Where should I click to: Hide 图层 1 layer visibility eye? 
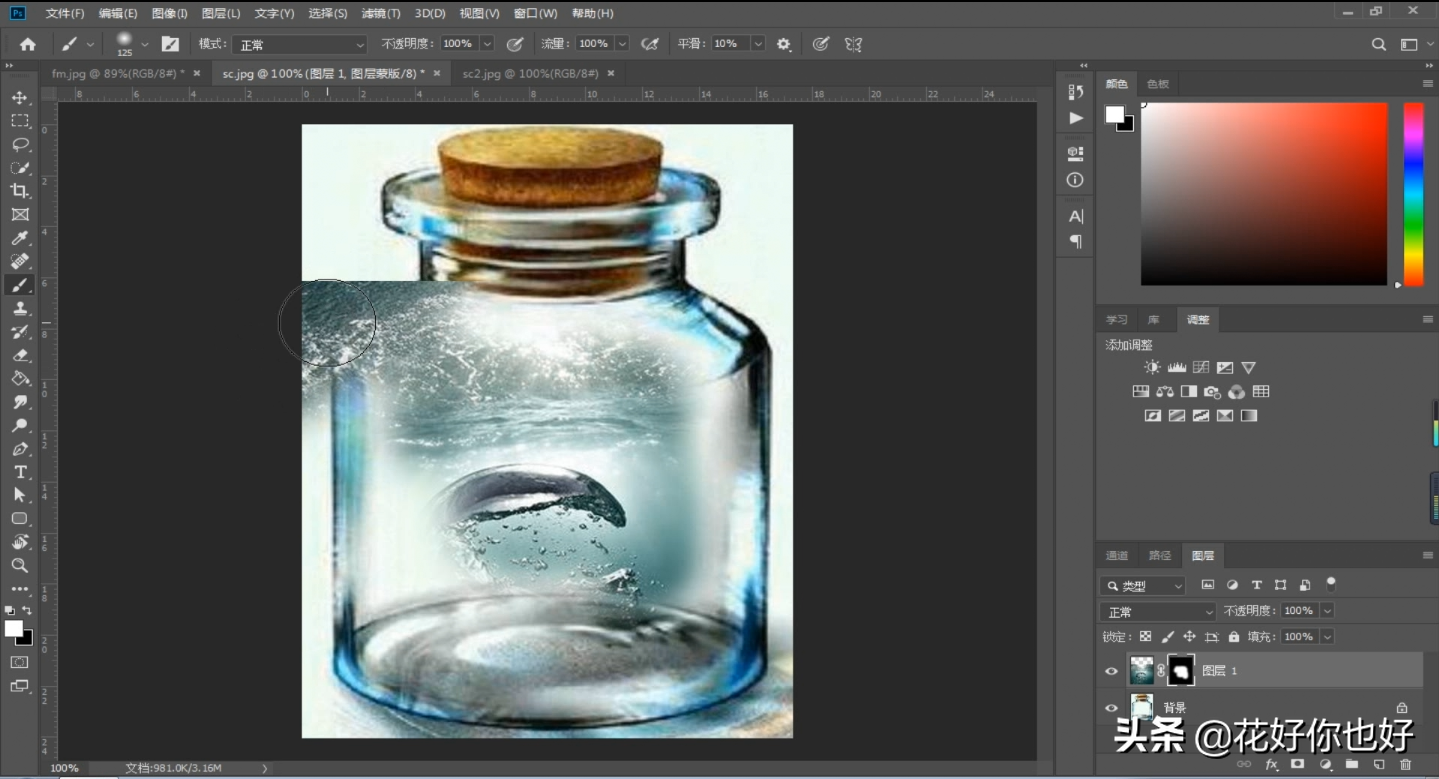[1111, 671]
